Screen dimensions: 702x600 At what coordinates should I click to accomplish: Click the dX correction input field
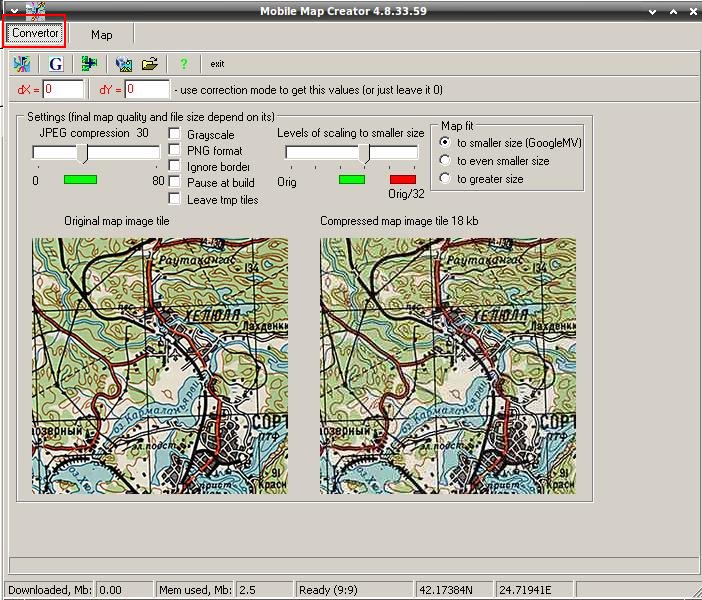pos(63,90)
